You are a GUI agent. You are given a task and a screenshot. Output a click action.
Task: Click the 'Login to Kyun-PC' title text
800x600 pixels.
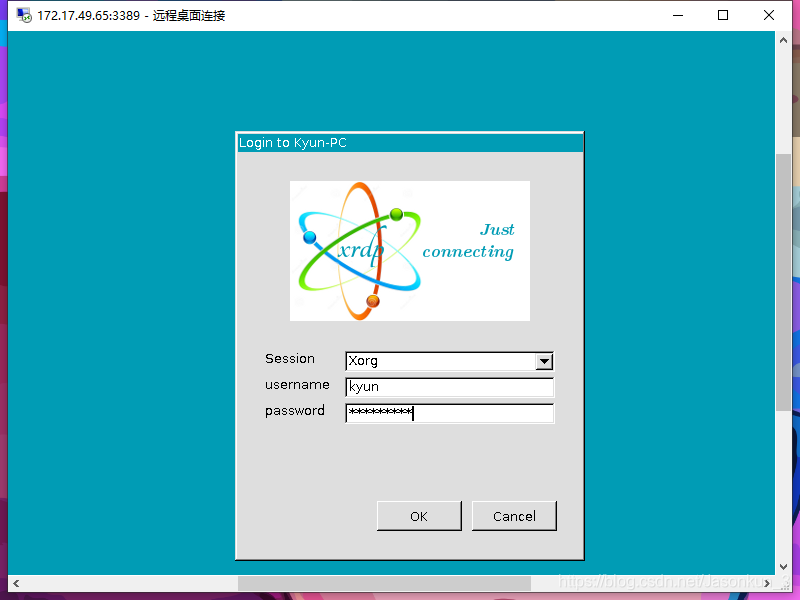point(293,143)
